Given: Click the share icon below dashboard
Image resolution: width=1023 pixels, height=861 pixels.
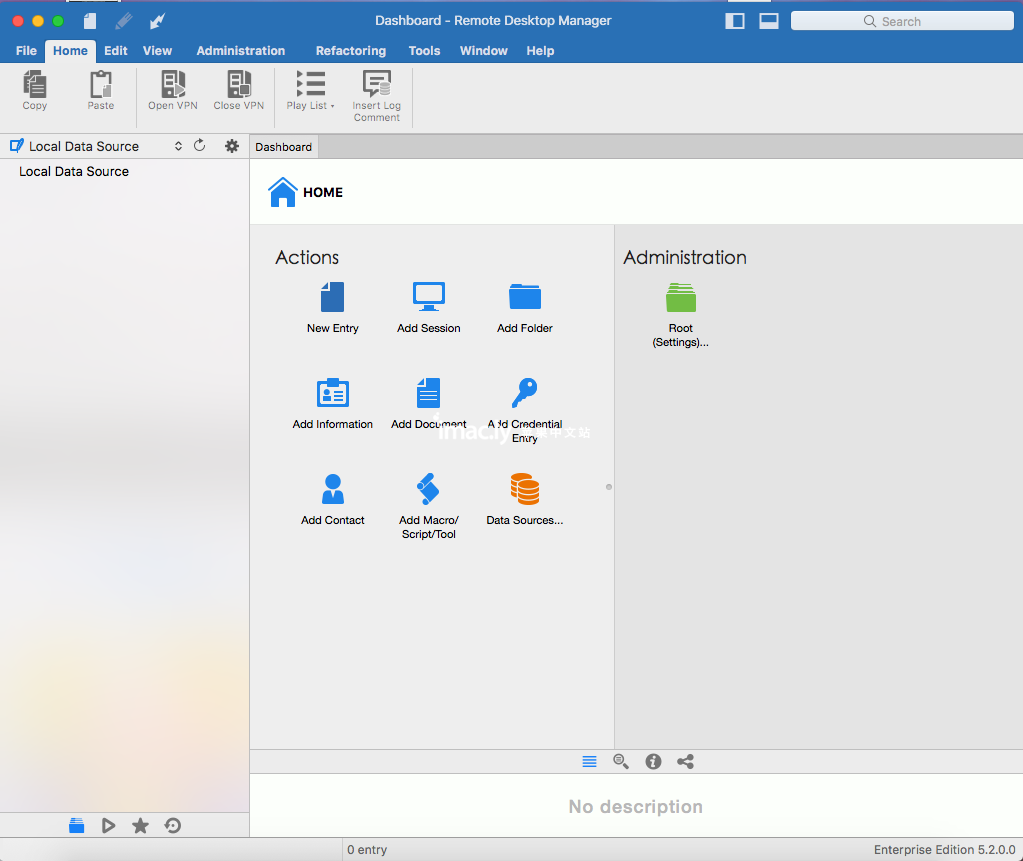Looking at the screenshot, I should coord(685,761).
